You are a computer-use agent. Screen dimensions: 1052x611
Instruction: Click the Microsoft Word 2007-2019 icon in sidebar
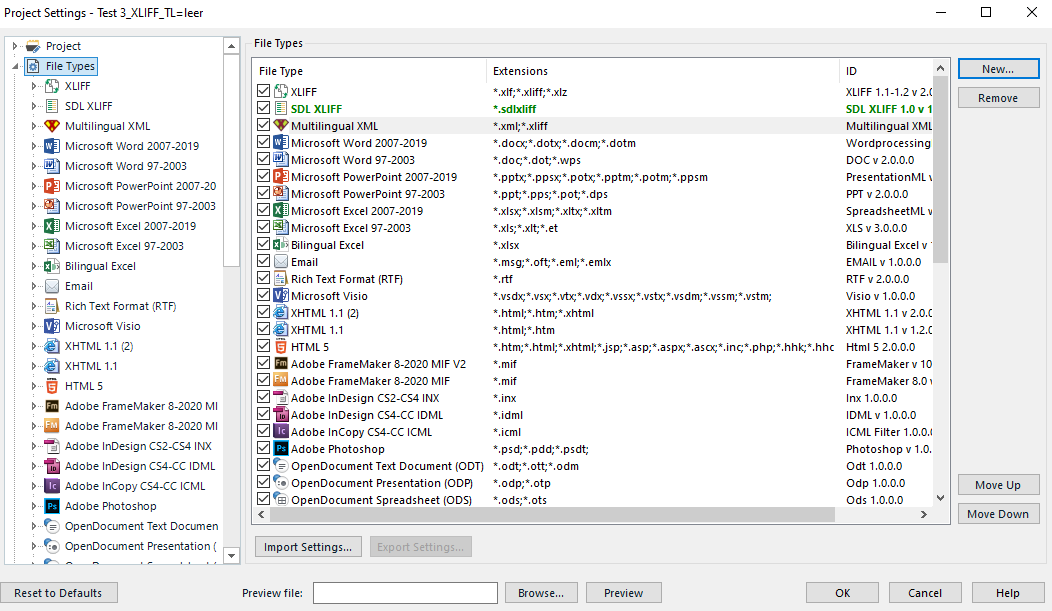click(x=52, y=145)
